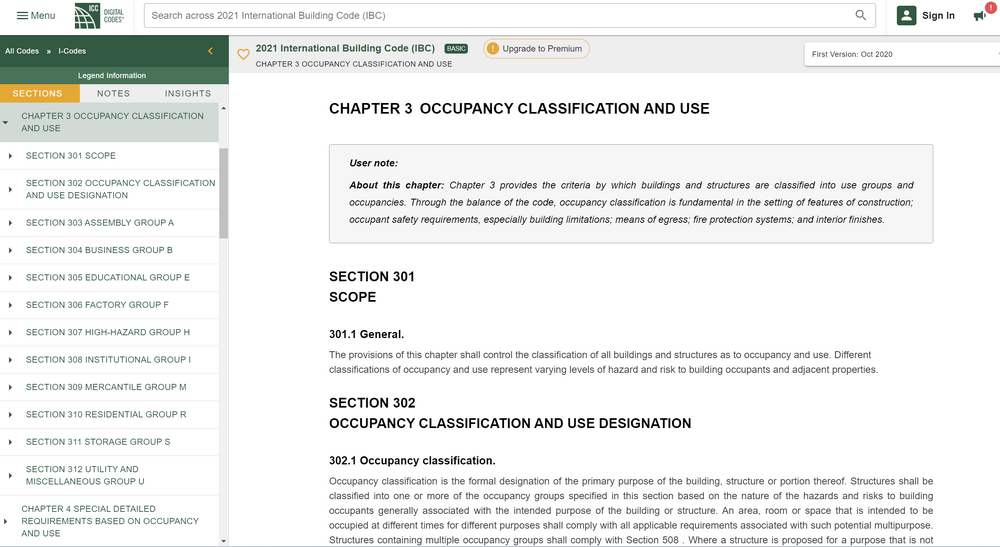The height and width of the screenshot is (547, 1000).
Task: Expand Section 303 Assembly Group A
Action: [x=10, y=223]
